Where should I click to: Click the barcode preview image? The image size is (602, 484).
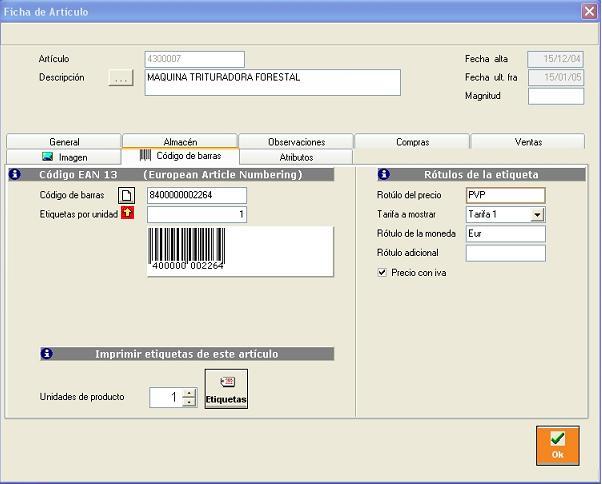(240, 251)
